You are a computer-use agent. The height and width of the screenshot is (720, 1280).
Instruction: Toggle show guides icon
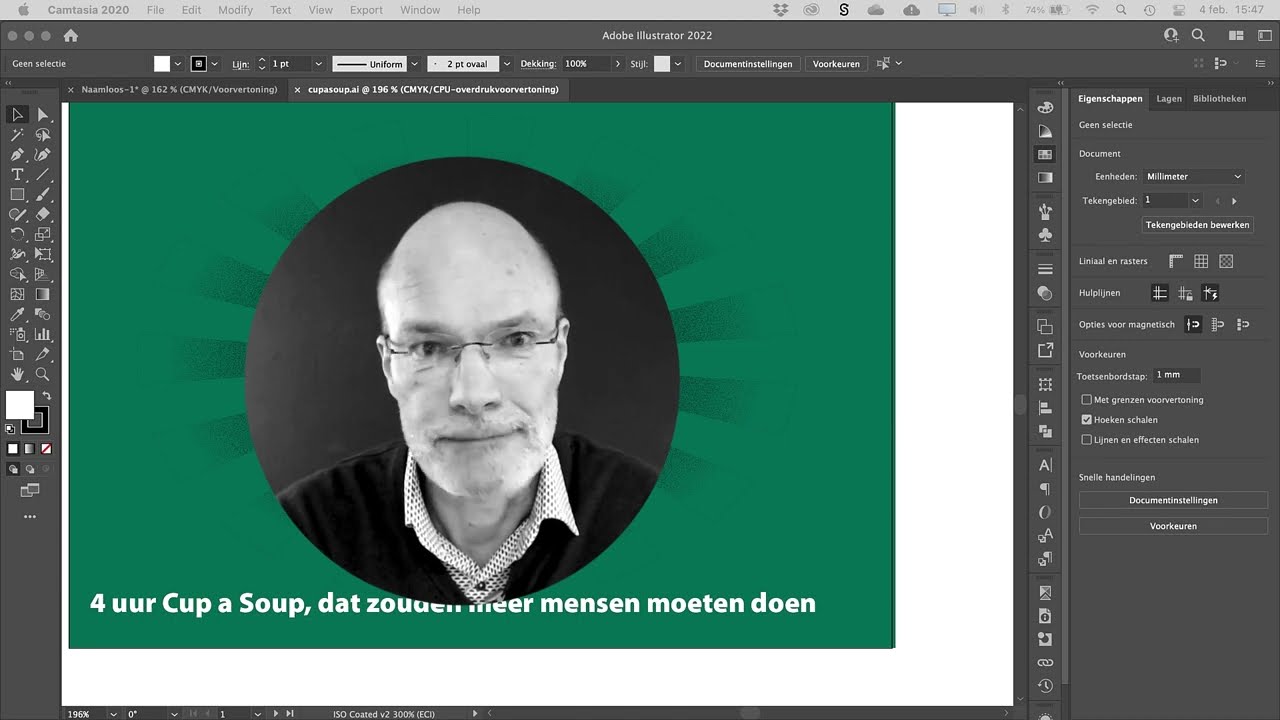(1160, 293)
